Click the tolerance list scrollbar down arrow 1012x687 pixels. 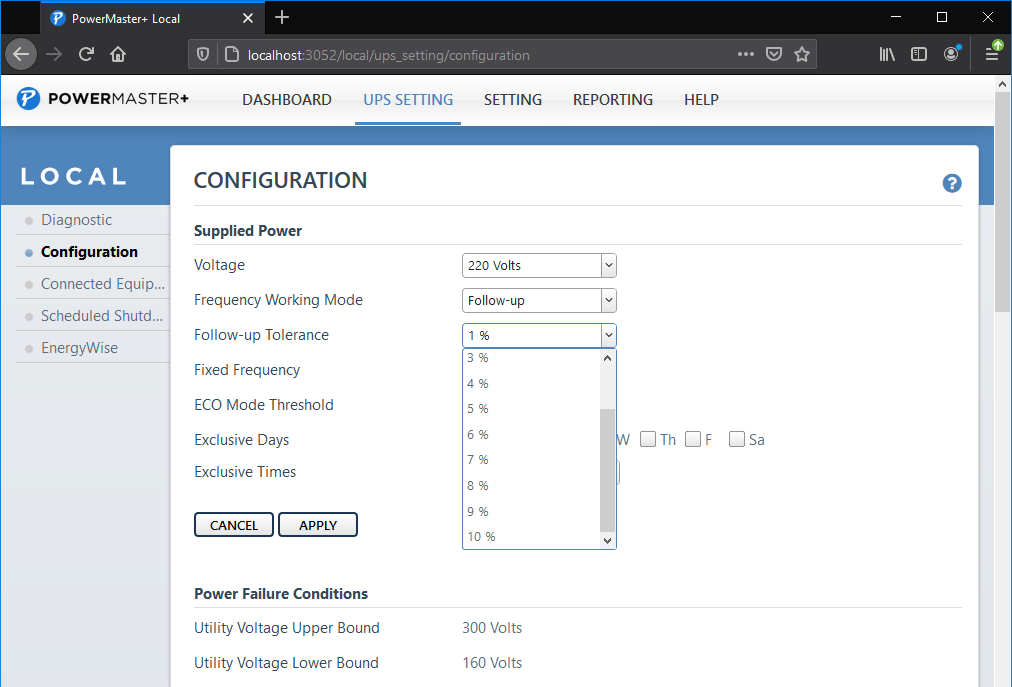pyautogui.click(x=607, y=540)
